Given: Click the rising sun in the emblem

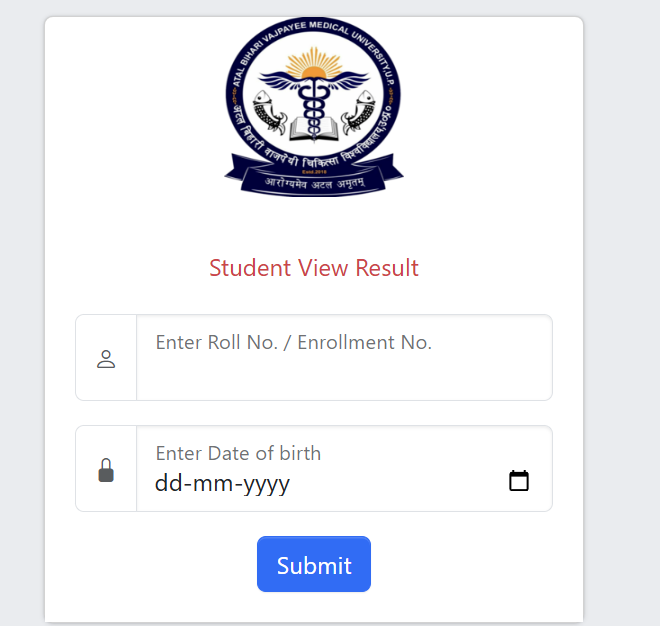Looking at the screenshot, I should pyautogui.click(x=314, y=63).
